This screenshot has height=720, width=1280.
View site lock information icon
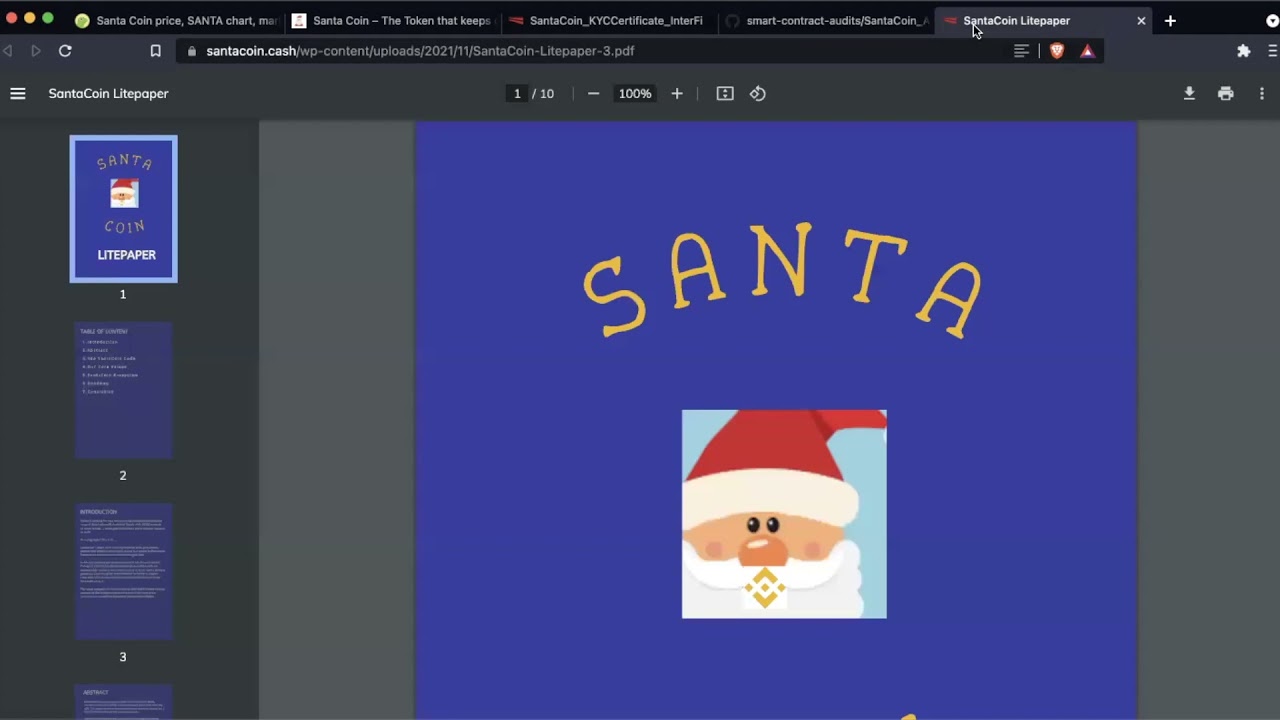tap(192, 51)
